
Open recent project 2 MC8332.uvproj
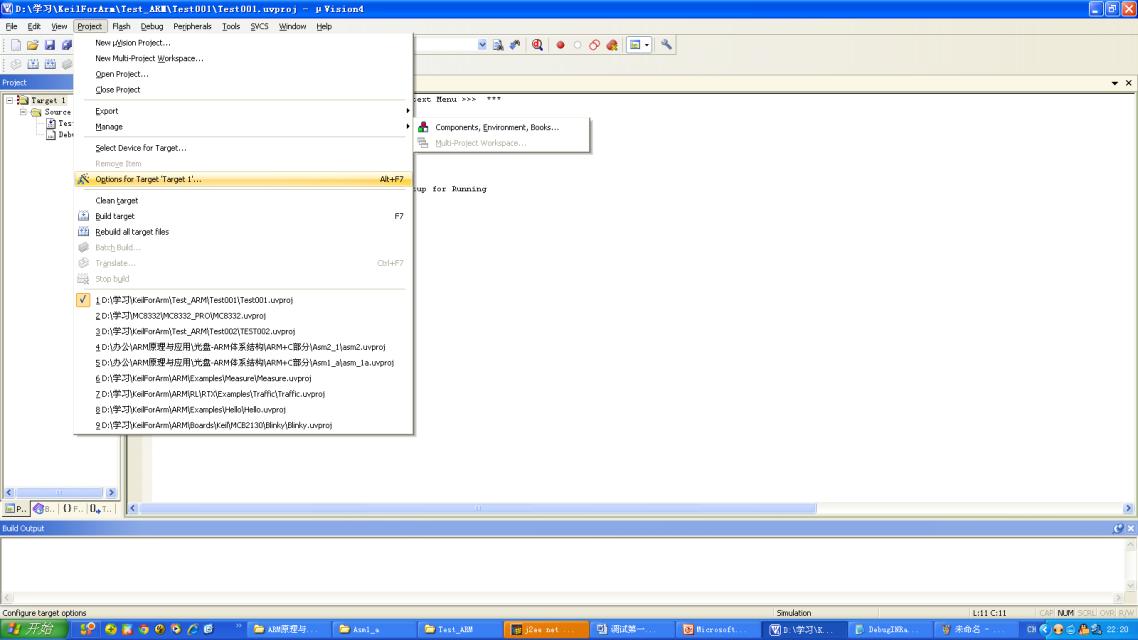point(243,316)
